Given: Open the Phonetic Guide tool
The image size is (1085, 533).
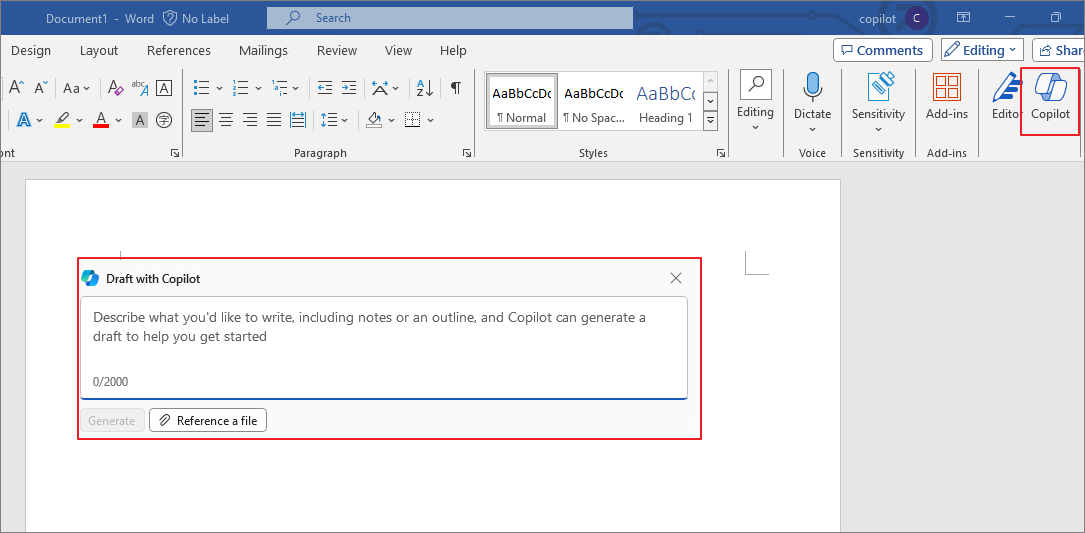Looking at the screenshot, I should (x=140, y=88).
